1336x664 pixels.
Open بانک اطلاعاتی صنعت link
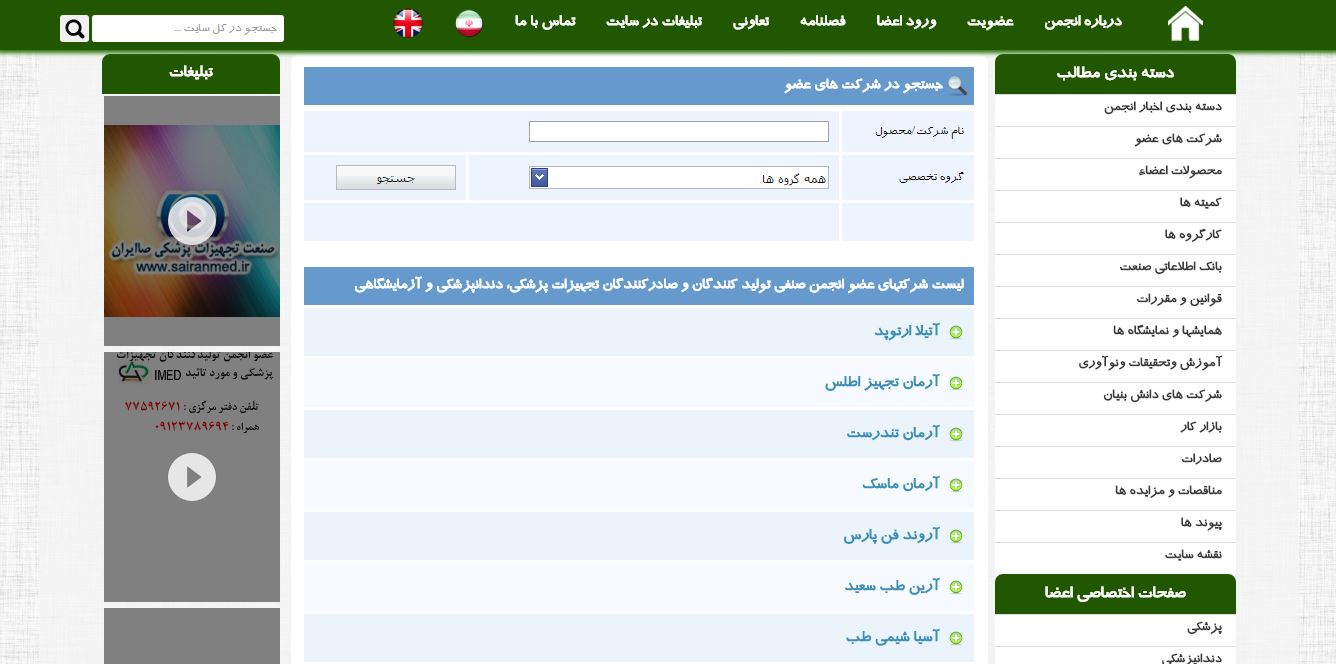[1171, 267]
